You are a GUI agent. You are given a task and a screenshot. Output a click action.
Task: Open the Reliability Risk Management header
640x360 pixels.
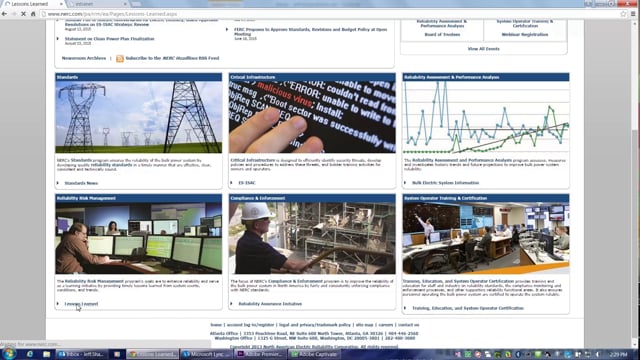tap(138, 198)
